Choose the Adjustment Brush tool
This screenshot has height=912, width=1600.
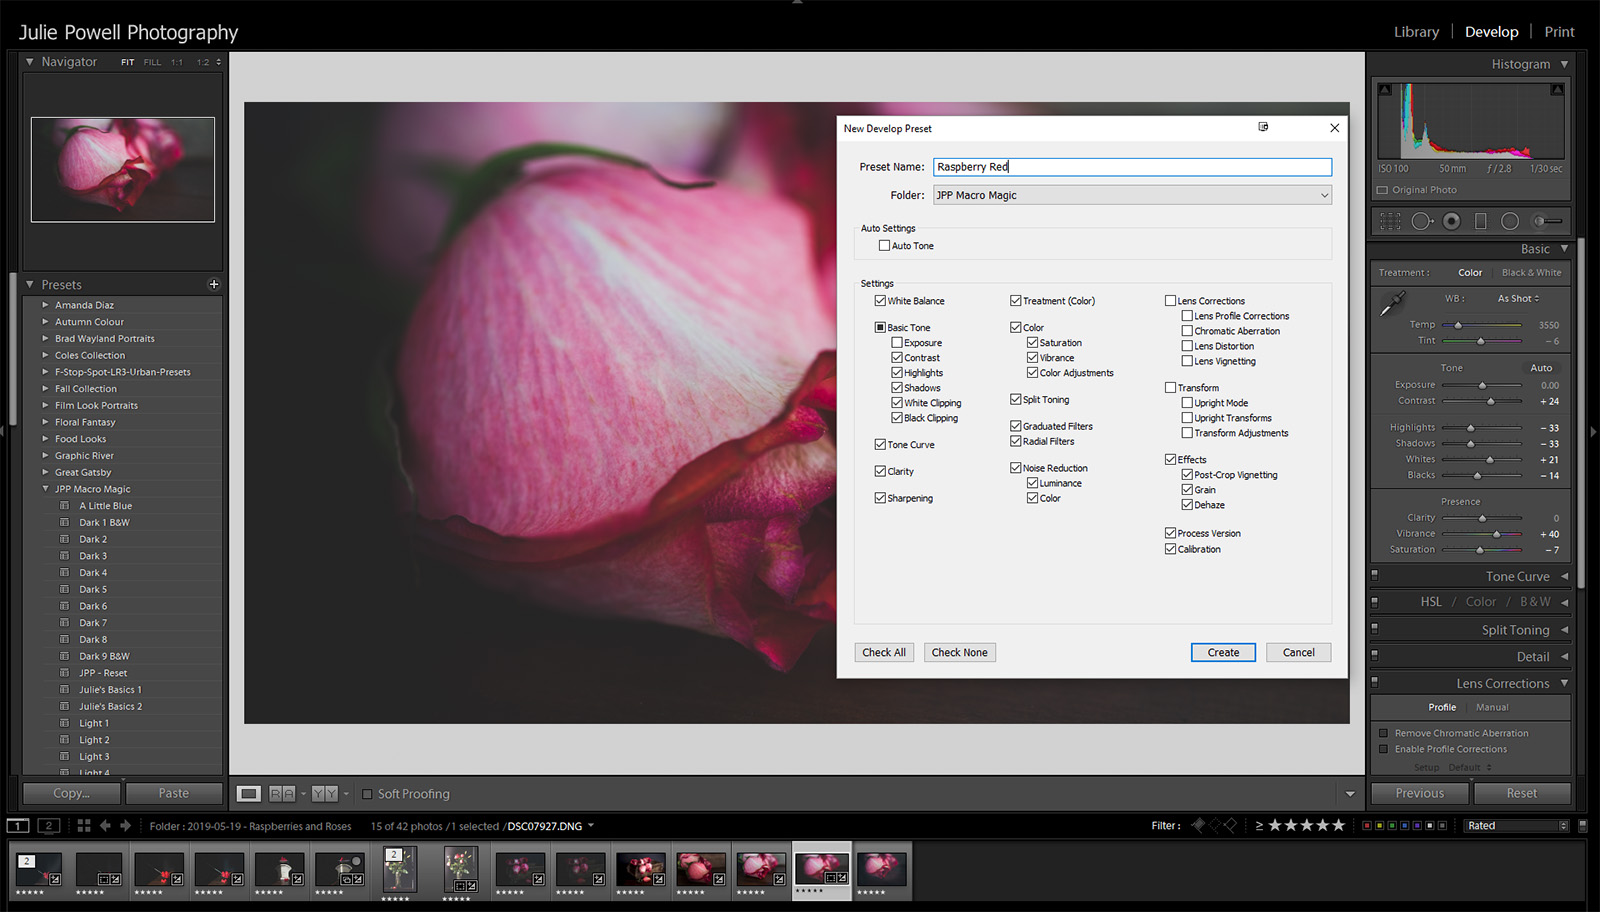(x=1548, y=221)
